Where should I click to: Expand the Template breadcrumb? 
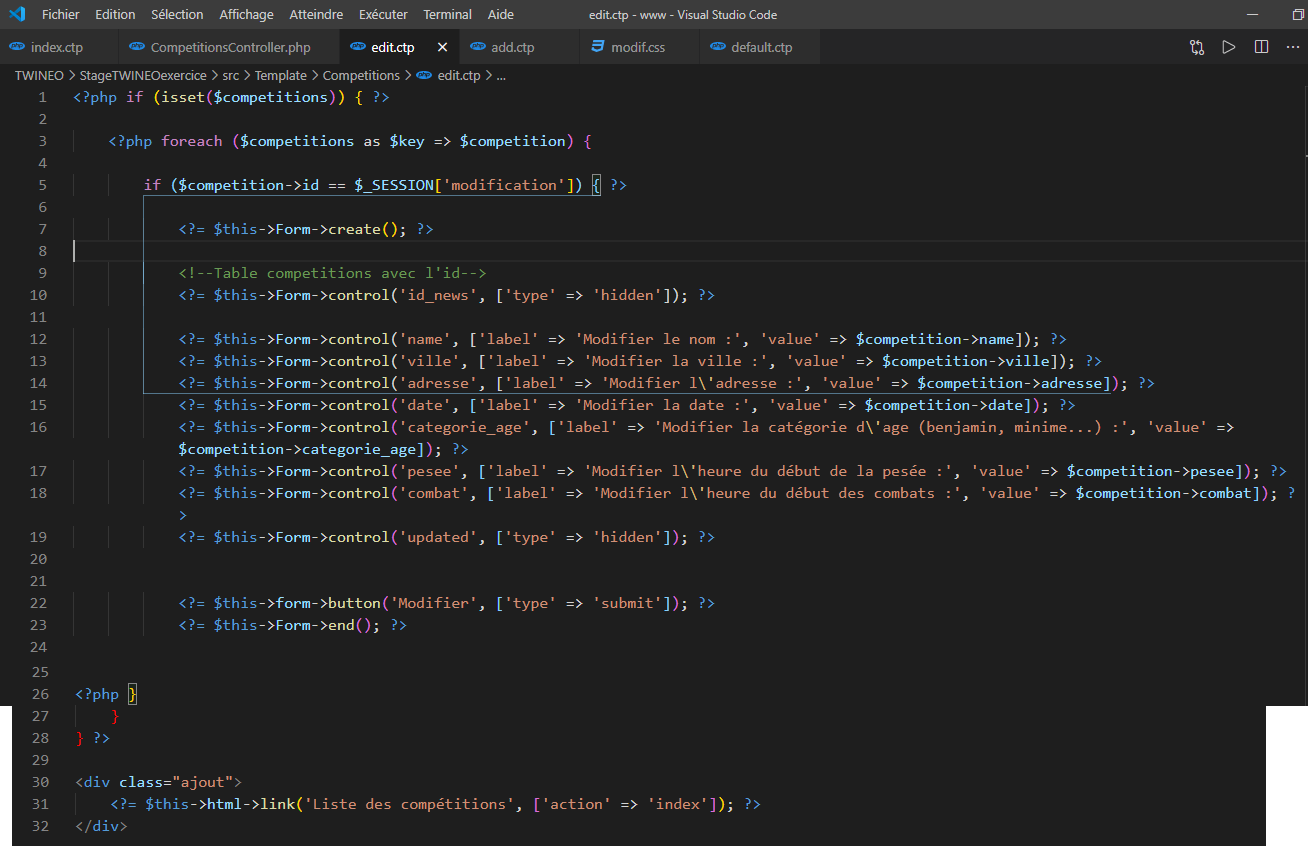coord(281,75)
